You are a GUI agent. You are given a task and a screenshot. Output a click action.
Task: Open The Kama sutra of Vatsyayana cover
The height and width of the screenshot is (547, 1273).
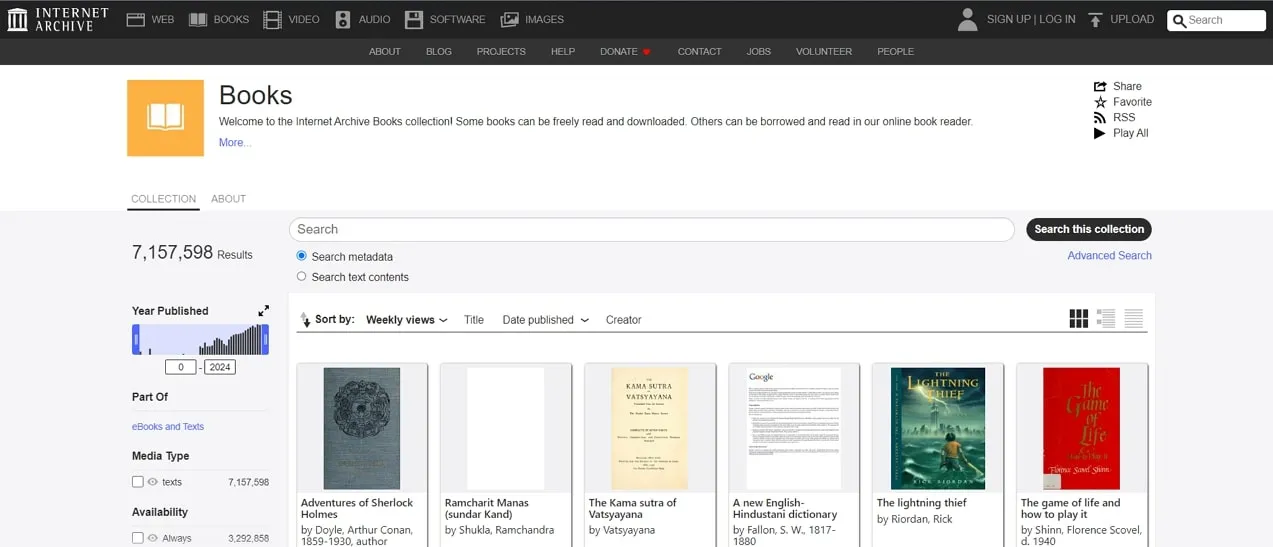[x=650, y=428]
